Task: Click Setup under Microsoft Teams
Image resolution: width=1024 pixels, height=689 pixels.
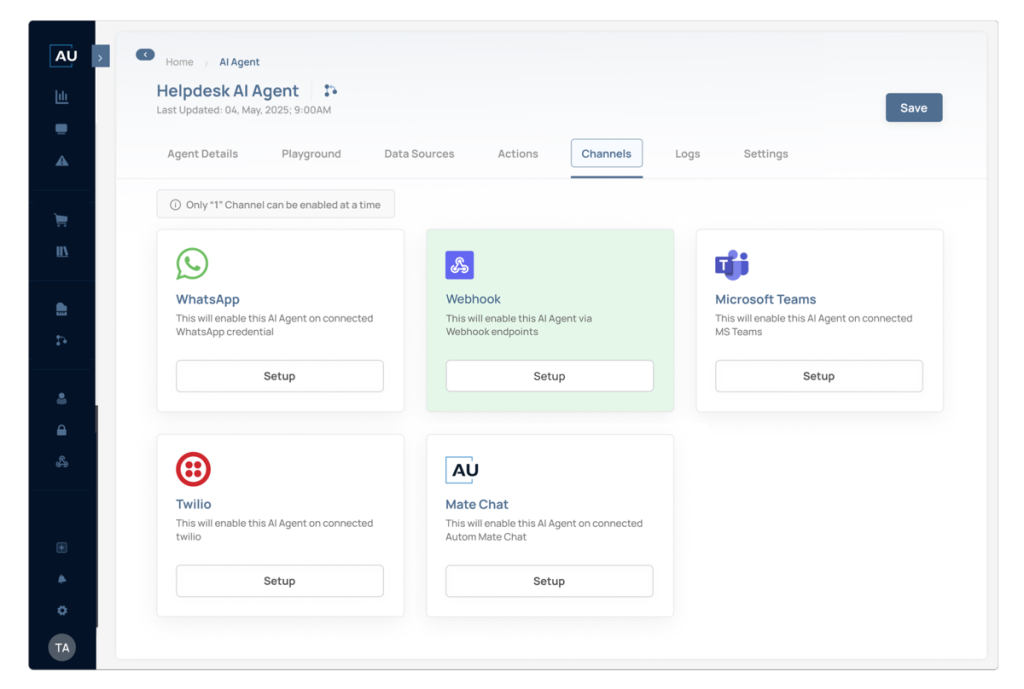Action: (818, 376)
